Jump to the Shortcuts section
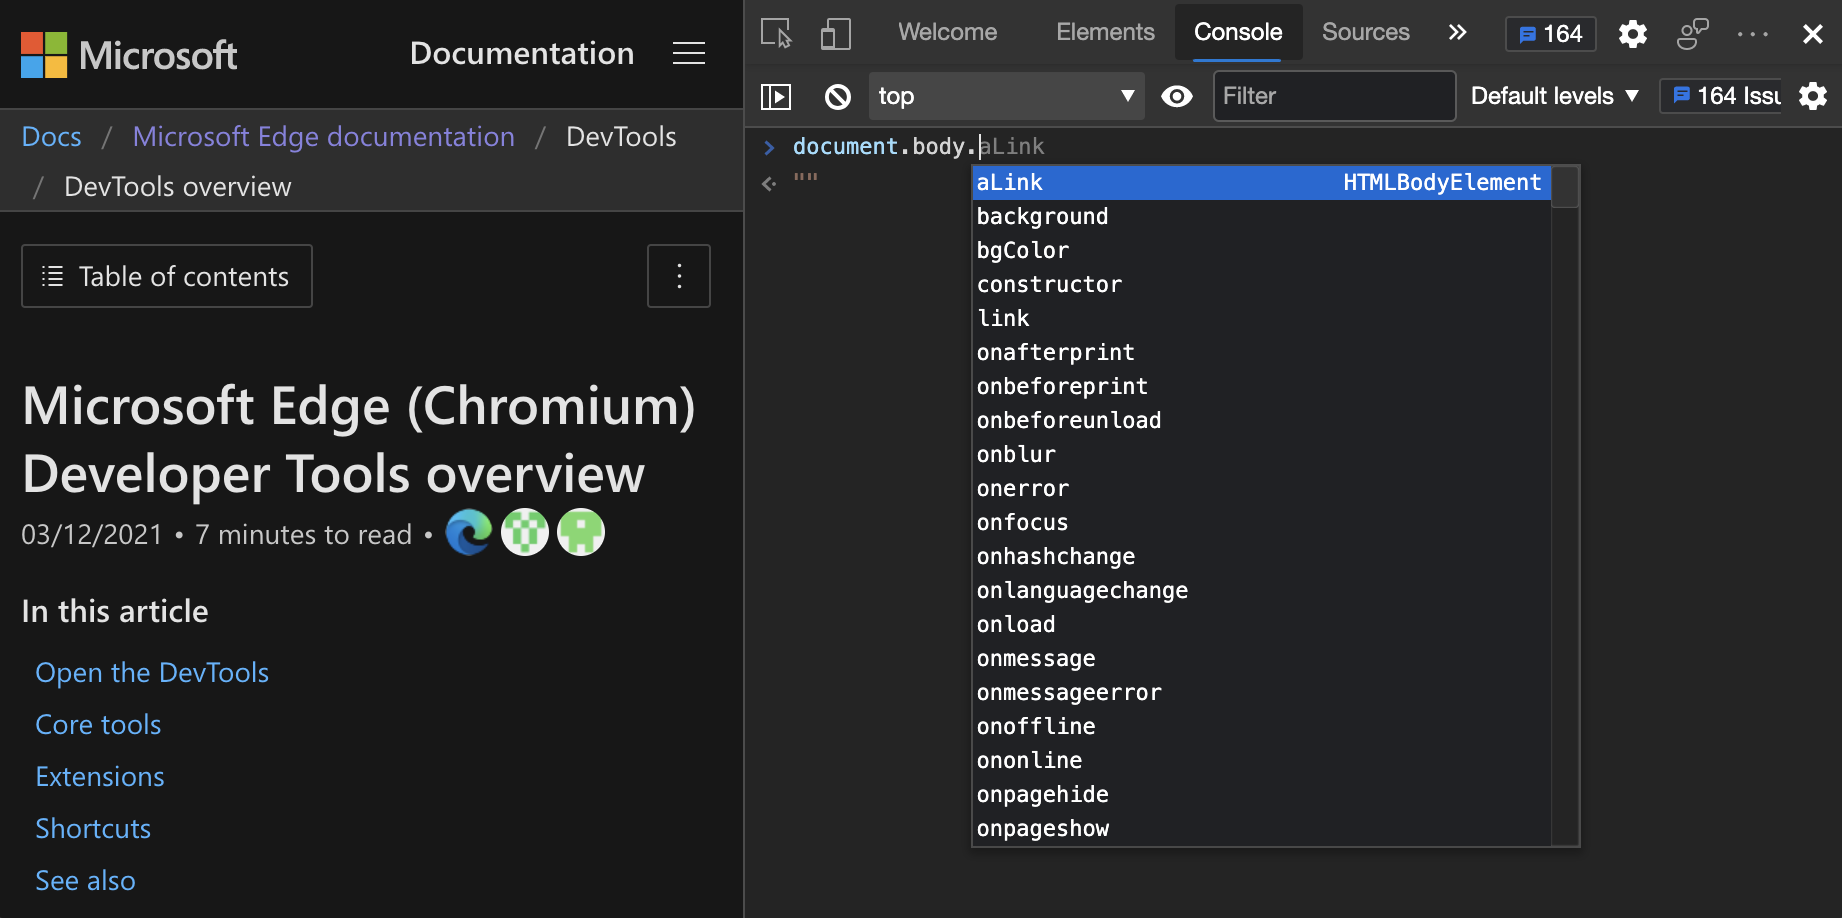 (93, 829)
